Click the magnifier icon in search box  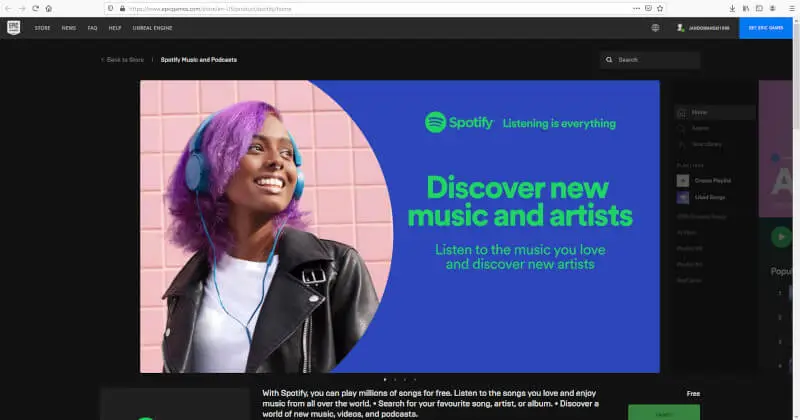pos(609,60)
